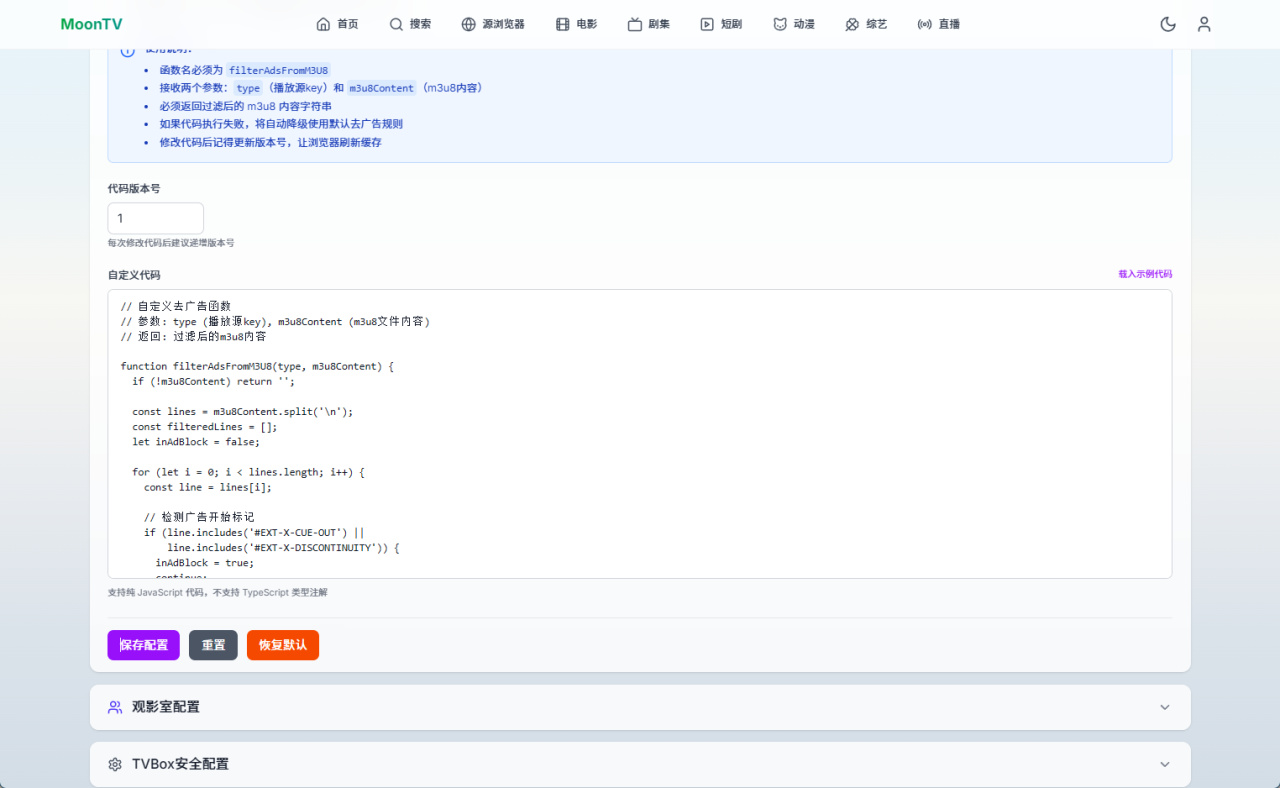Click bullet 必须返回过滤后的 m3u8 内容字符串
This screenshot has width=1280, height=788.
[x=246, y=106]
